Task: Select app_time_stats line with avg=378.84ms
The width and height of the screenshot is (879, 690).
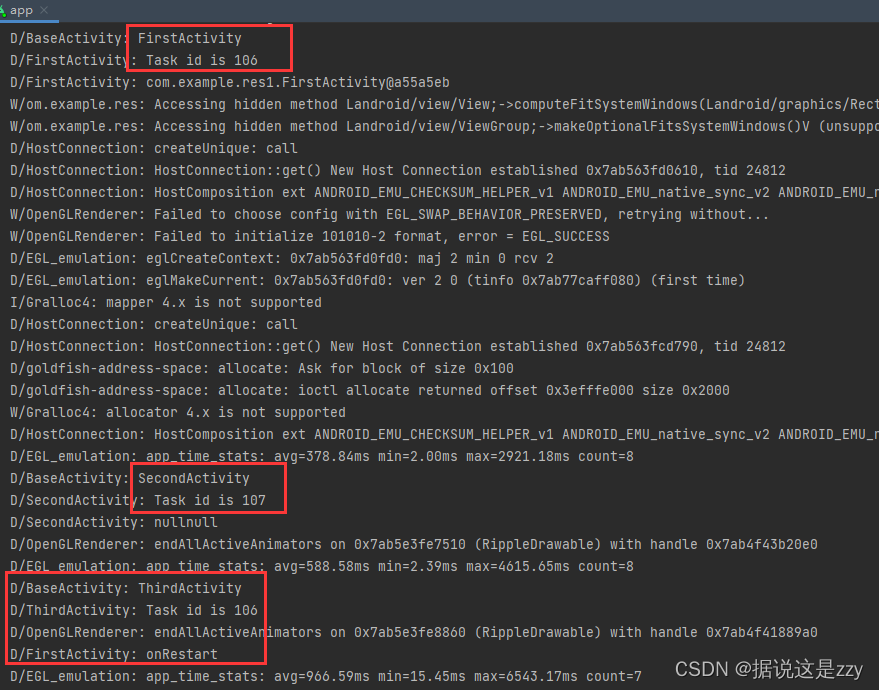Action: pos(322,456)
